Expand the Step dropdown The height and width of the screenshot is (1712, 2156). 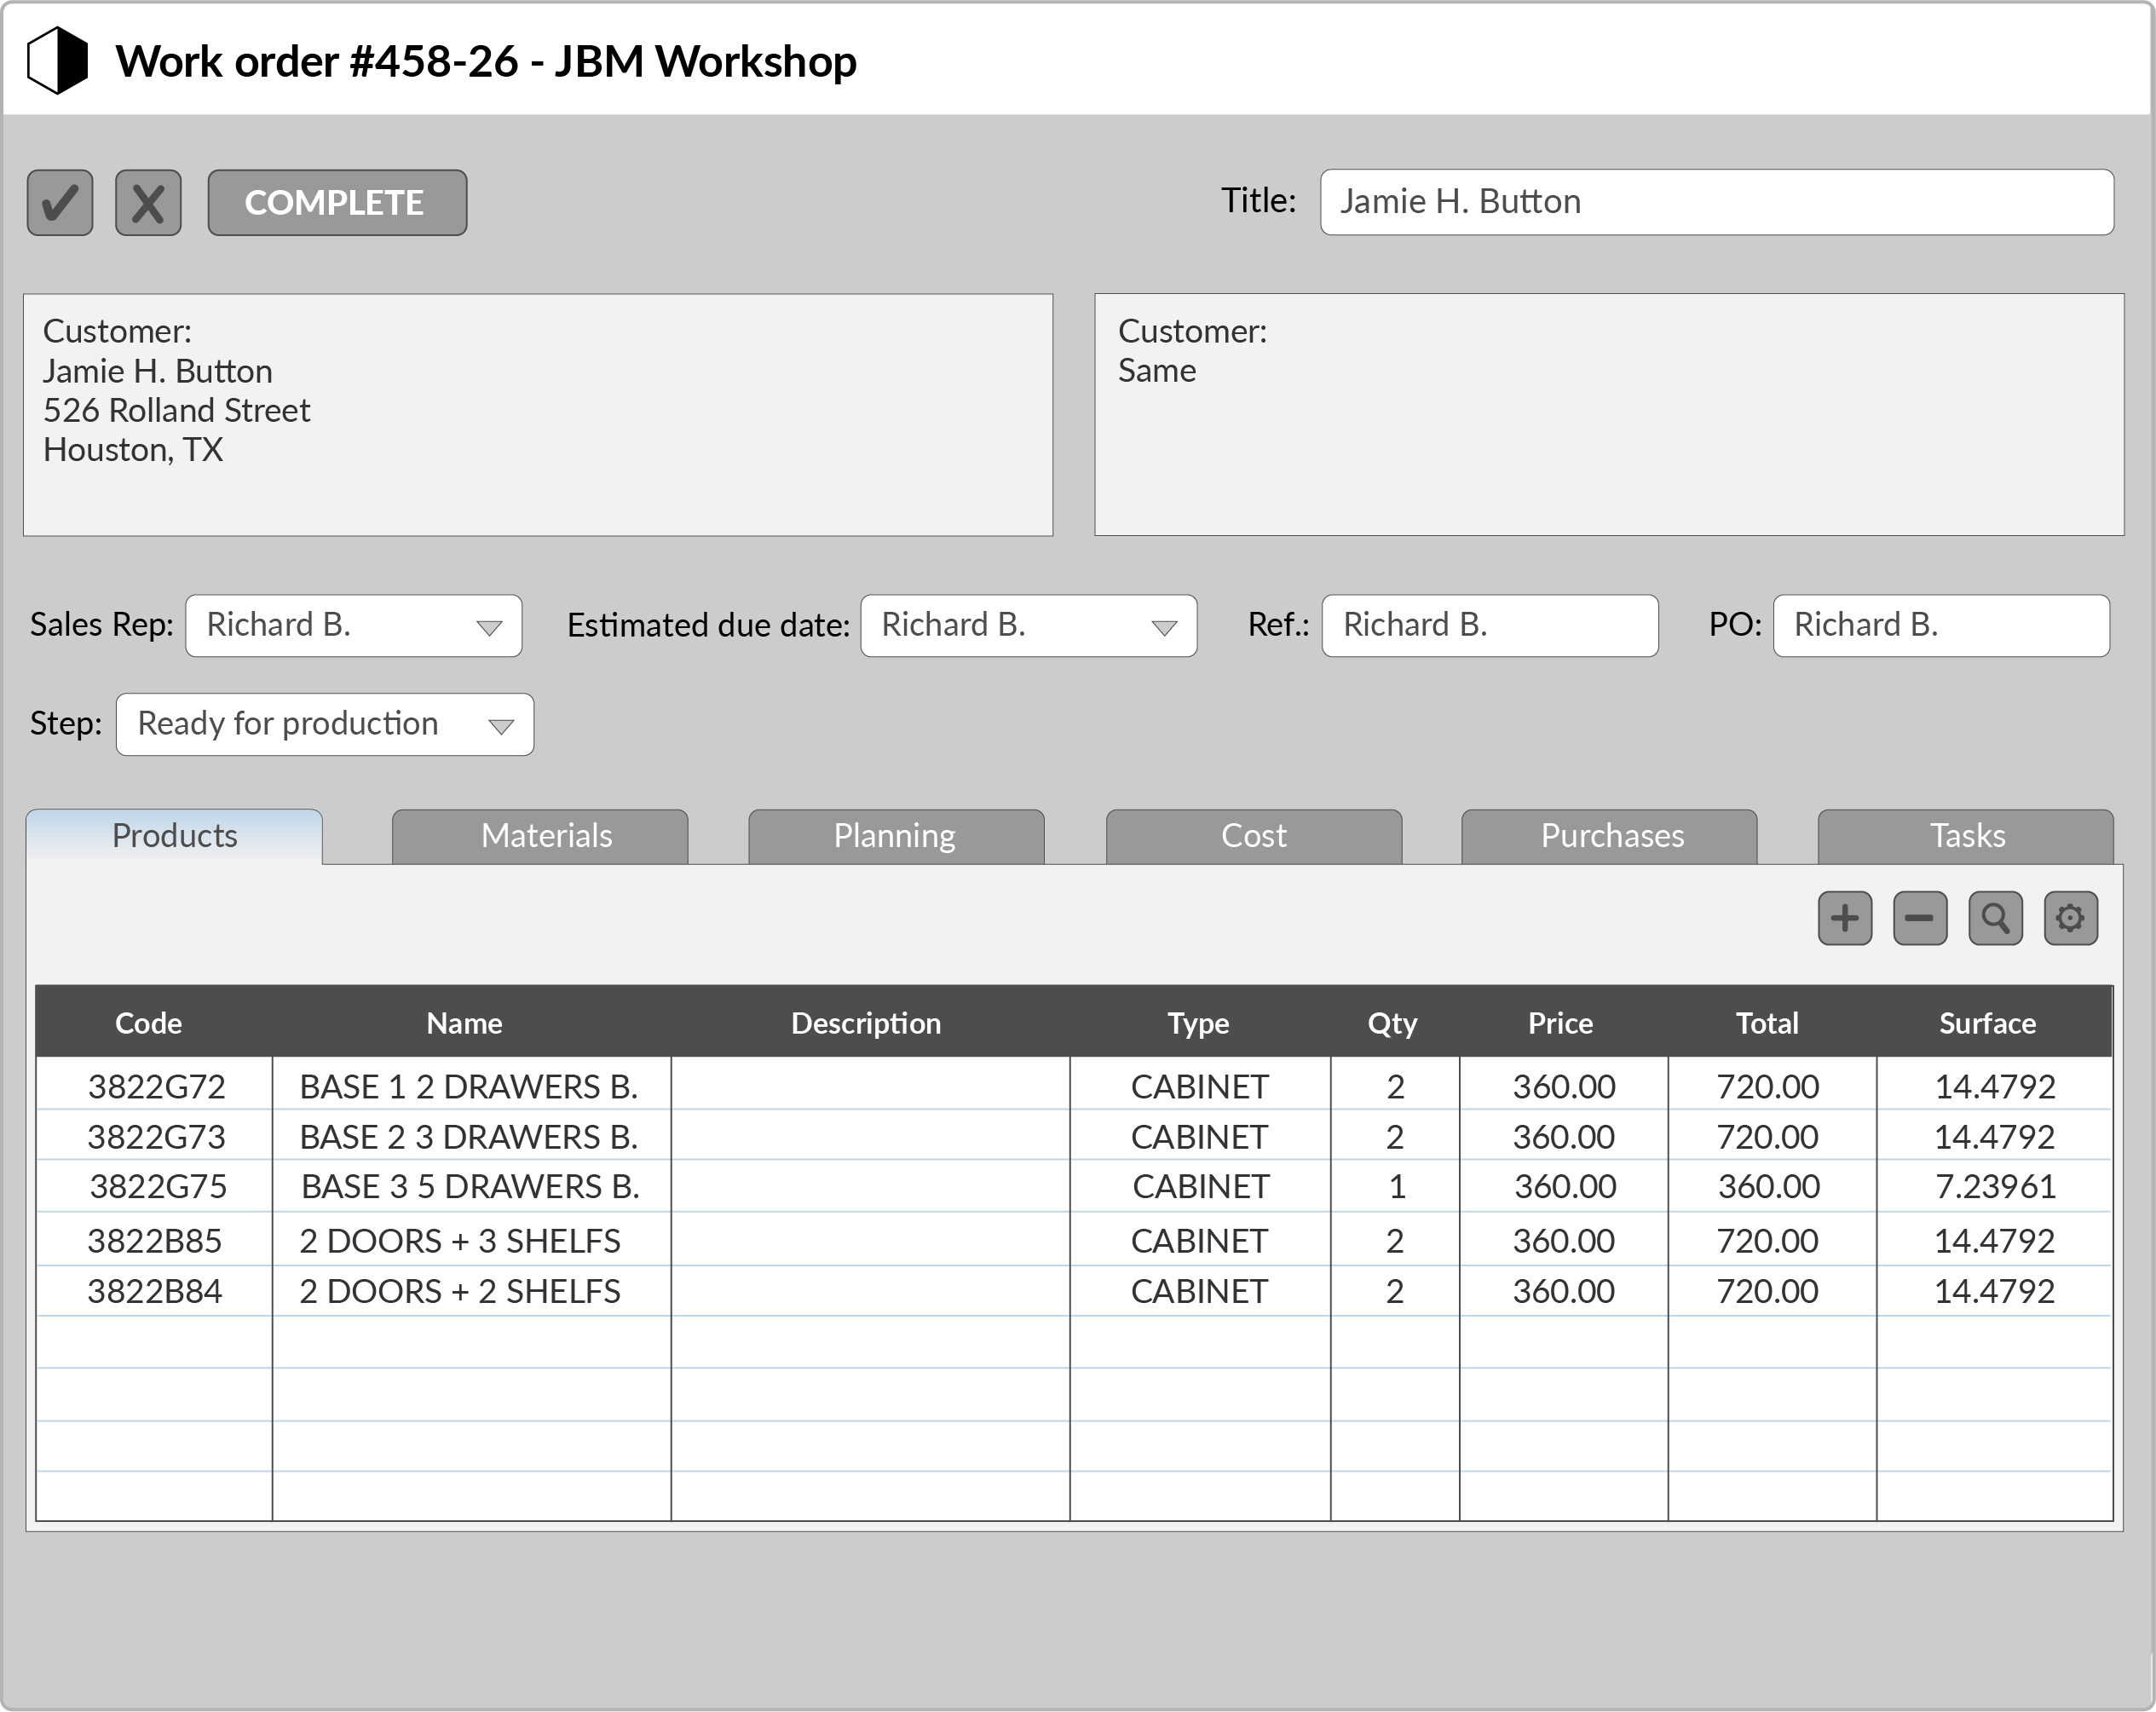click(x=325, y=724)
